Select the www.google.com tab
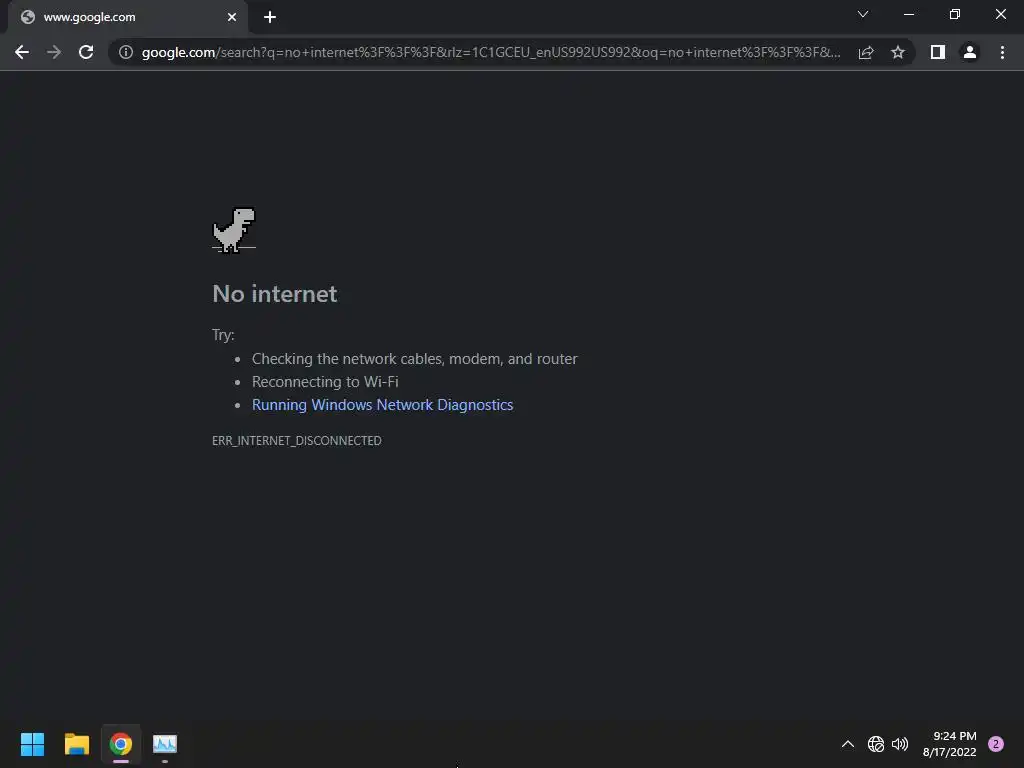Viewport: 1024px width, 768px height. point(128,17)
